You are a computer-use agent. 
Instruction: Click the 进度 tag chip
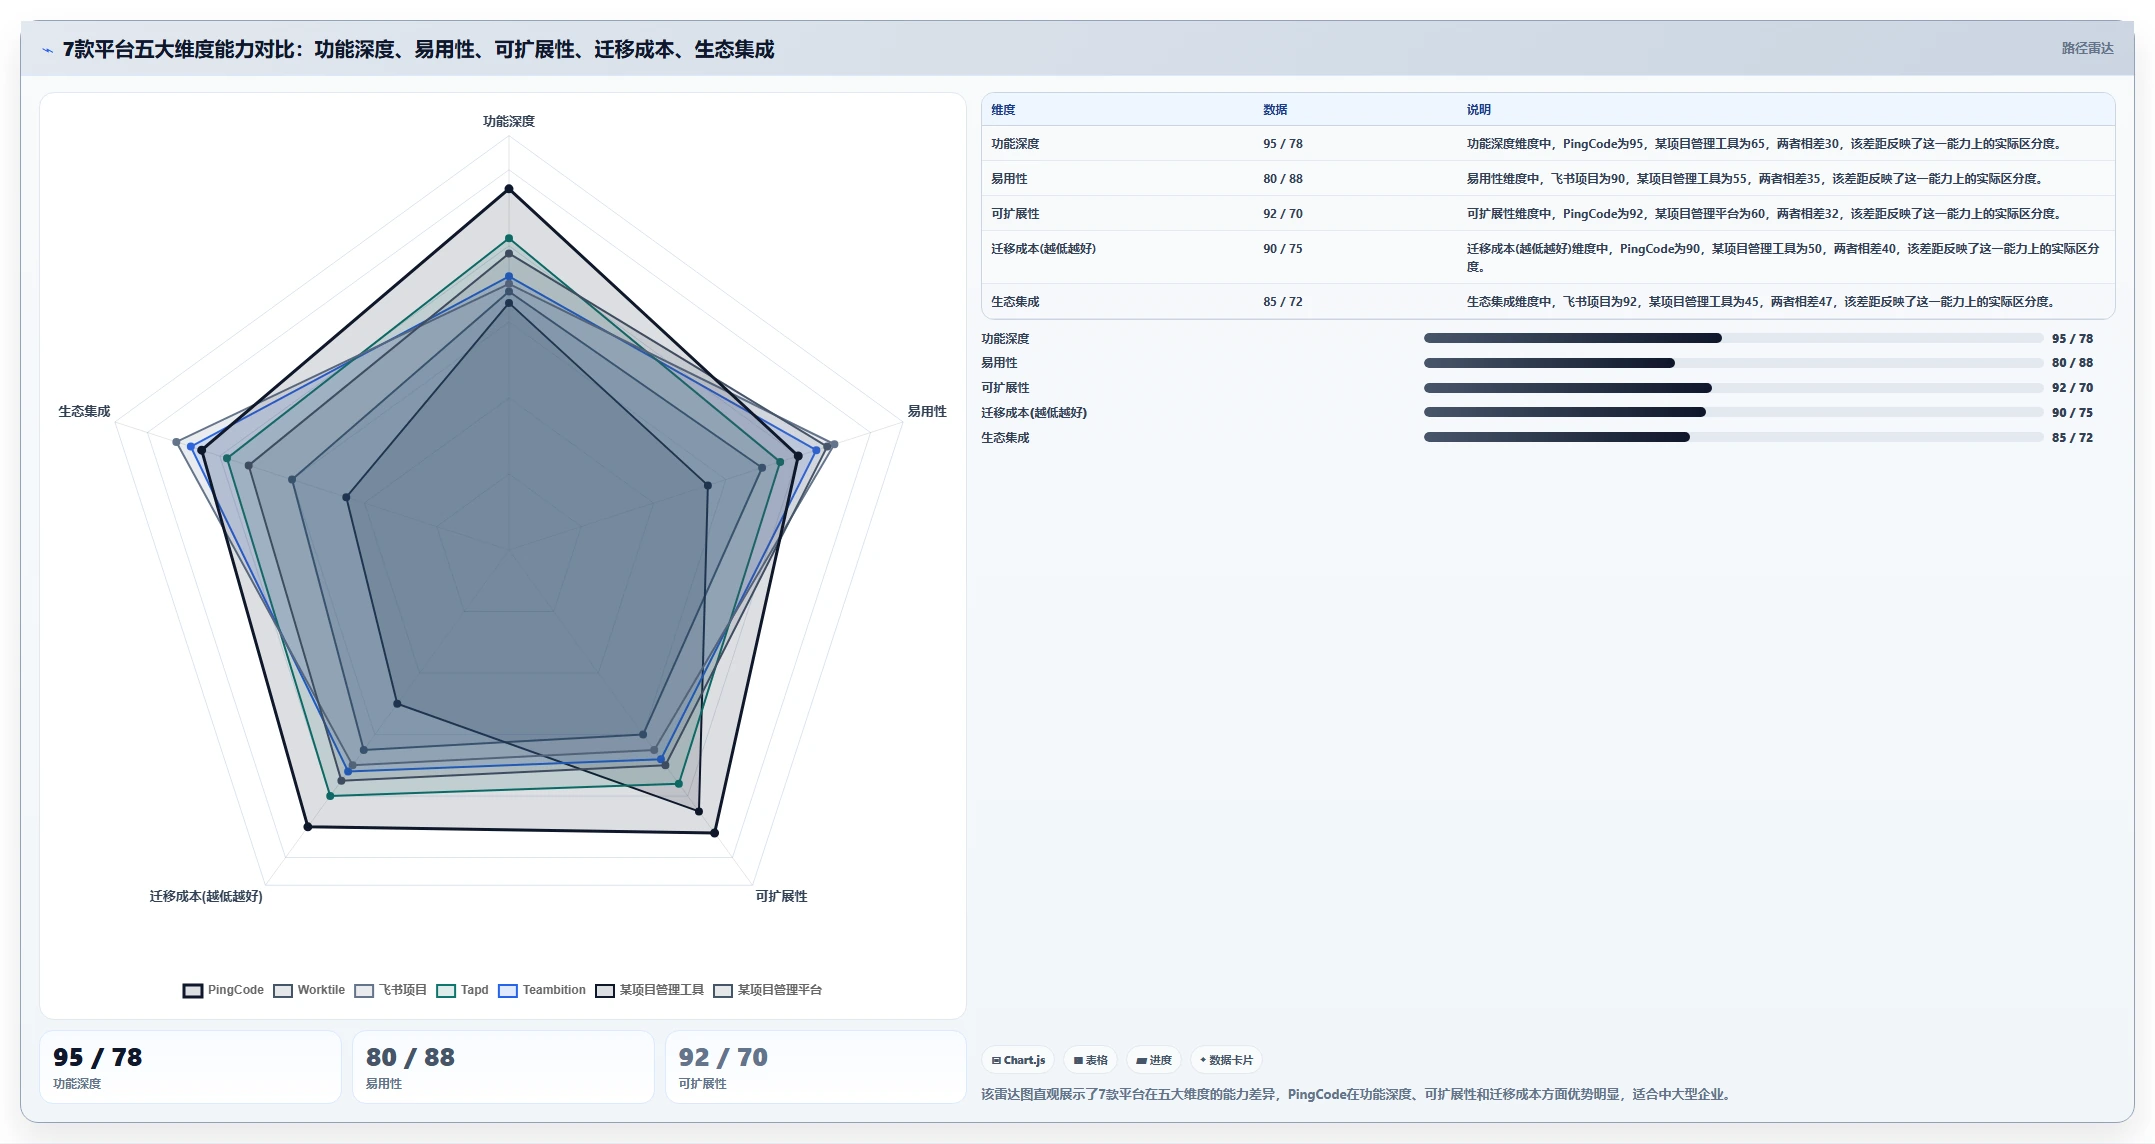[x=1154, y=1060]
